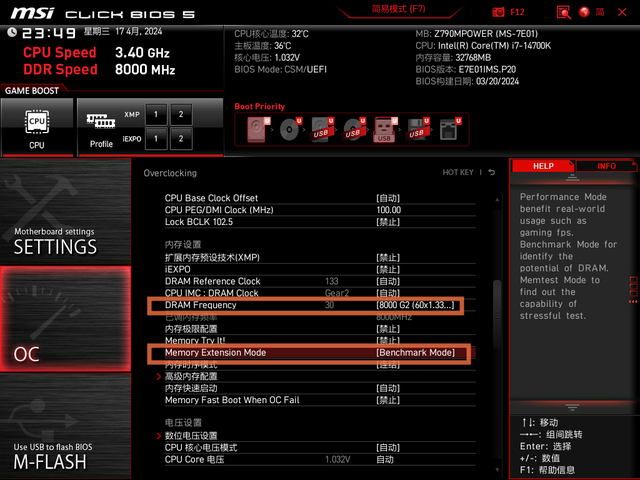Click the back arrow icon near HOT KEY

[492, 173]
